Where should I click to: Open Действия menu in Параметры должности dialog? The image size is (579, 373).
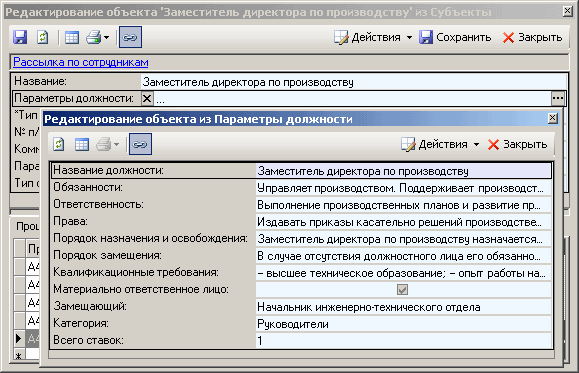click(440, 144)
